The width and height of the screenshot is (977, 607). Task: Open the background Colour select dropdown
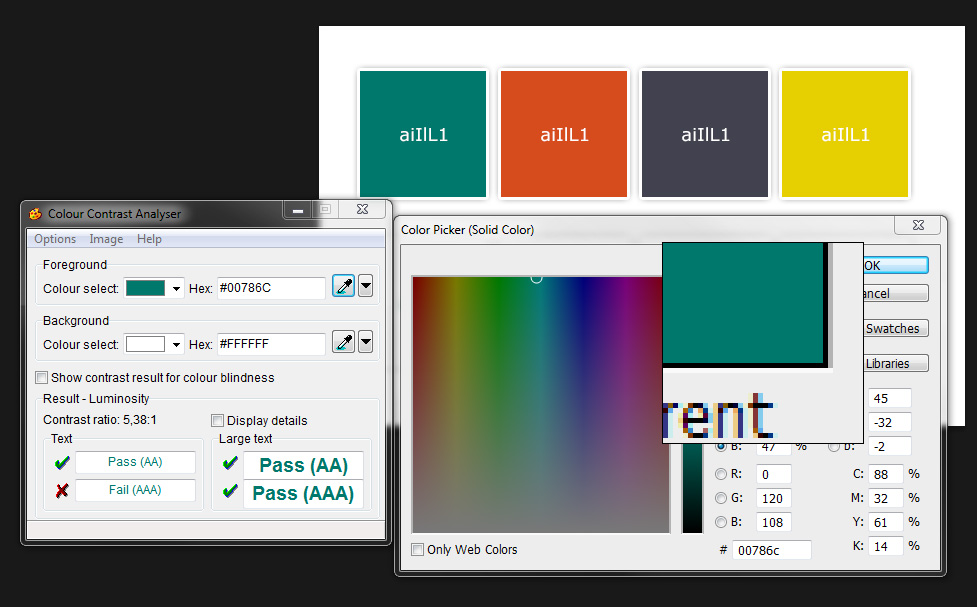pos(177,344)
